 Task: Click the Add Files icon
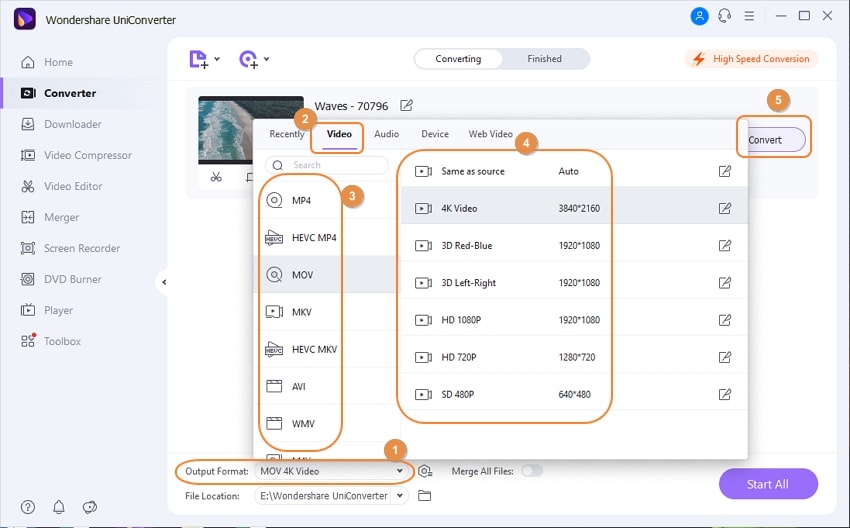pyautogui.click(x=198, y=59)
